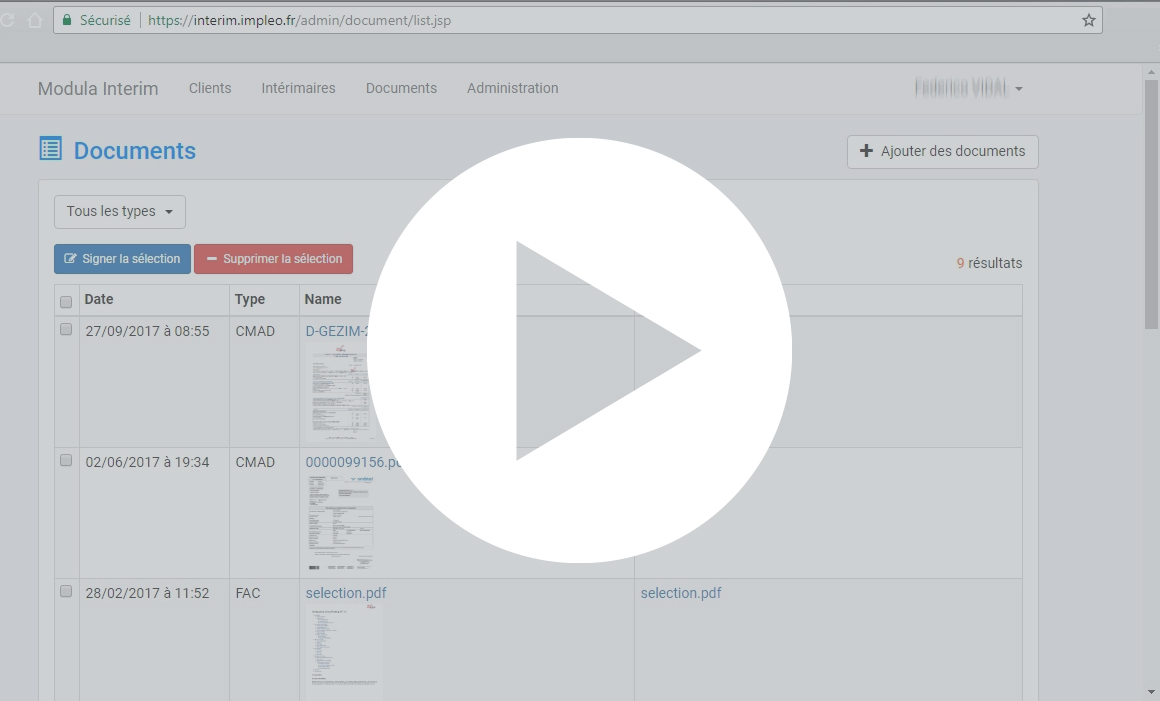This screenshot has width=1160, height=701.
Task: Open the Tous les types filter dropdown
Action: click(120, 211)
